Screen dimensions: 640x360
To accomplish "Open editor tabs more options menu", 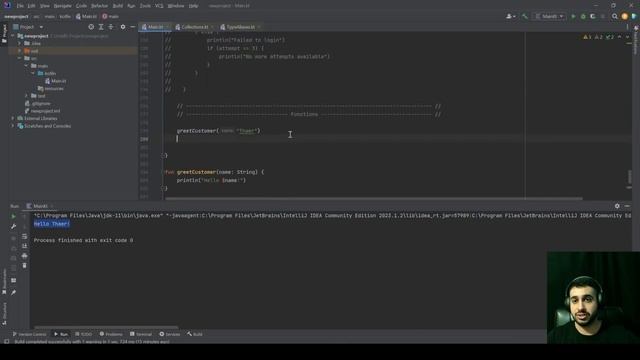I will tap(627, 27).
